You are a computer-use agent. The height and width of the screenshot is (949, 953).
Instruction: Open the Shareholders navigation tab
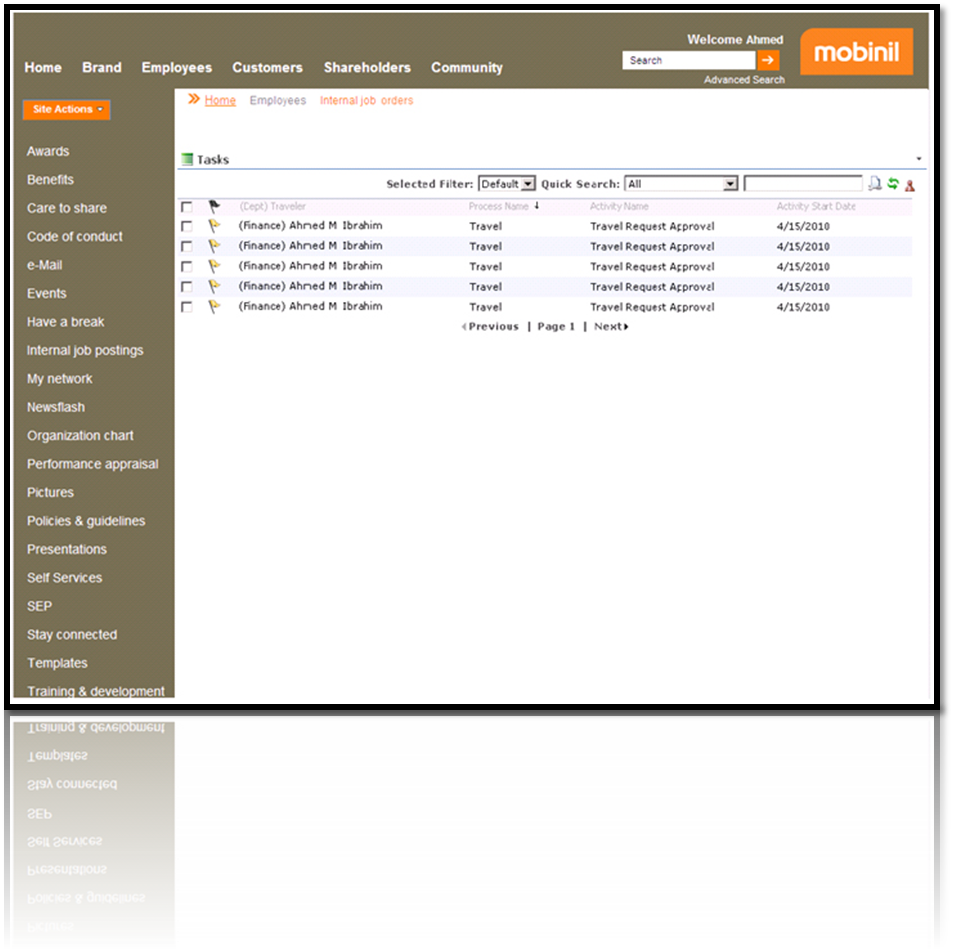pyautogui.click(x=367, y=67)
